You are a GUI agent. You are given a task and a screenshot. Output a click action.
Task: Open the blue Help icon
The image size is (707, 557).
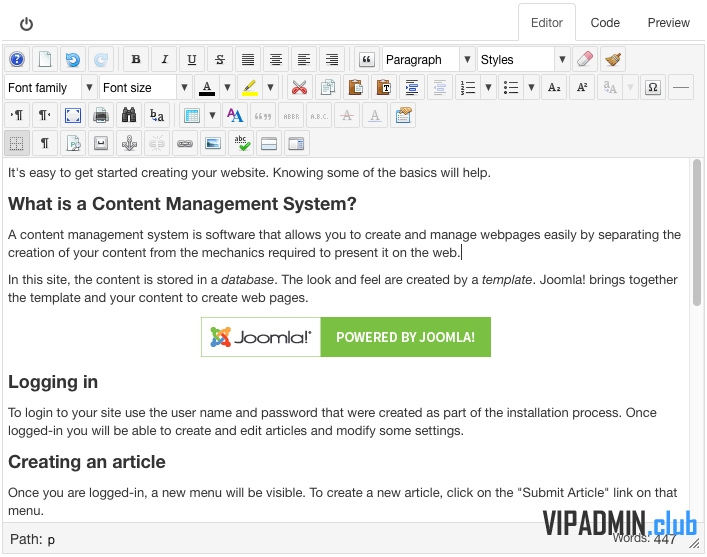[17, 59]
